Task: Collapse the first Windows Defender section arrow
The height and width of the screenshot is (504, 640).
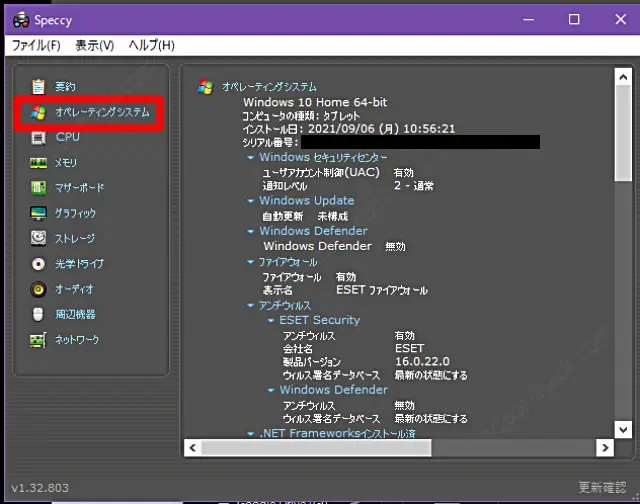Action: pyautogui.click(x=251, y=231)
